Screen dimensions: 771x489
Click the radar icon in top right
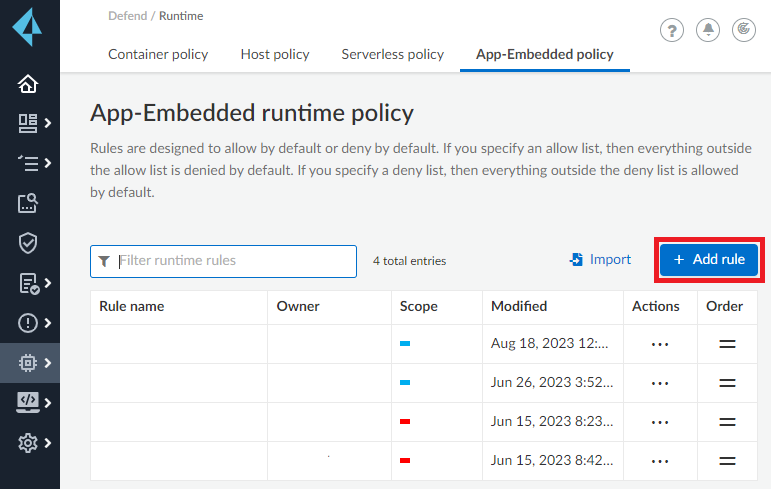(744, 30)
